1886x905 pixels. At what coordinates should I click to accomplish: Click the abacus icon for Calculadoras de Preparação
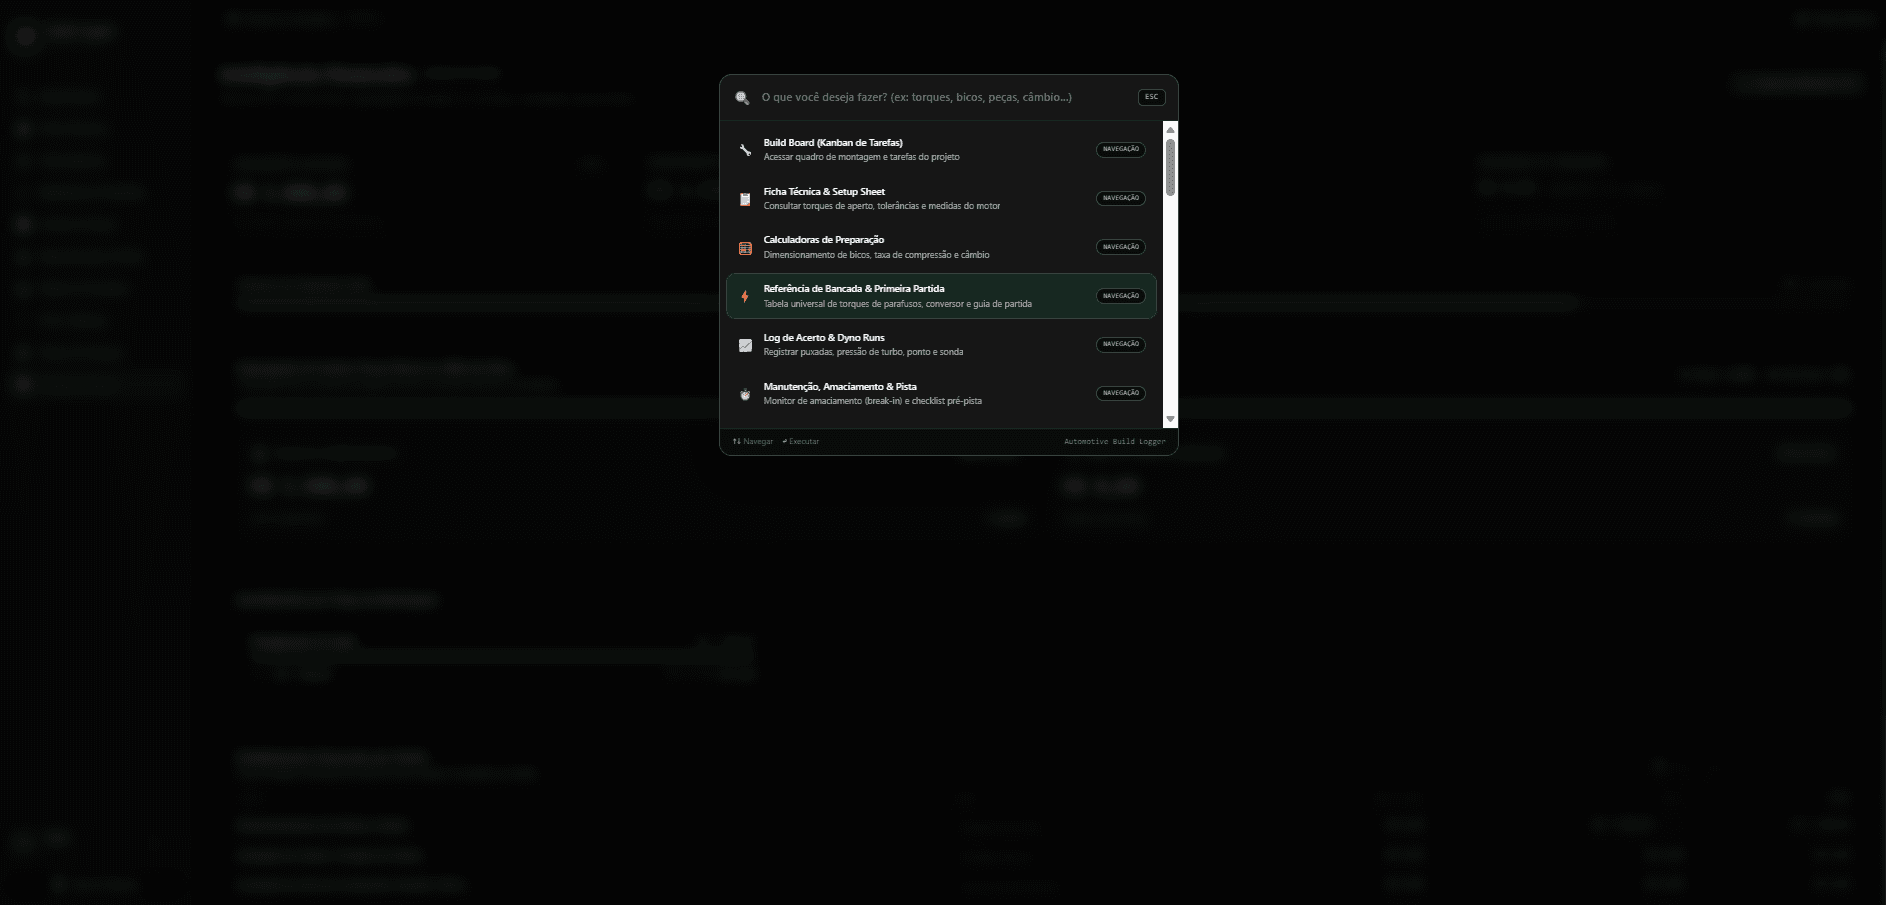point(745,248)
